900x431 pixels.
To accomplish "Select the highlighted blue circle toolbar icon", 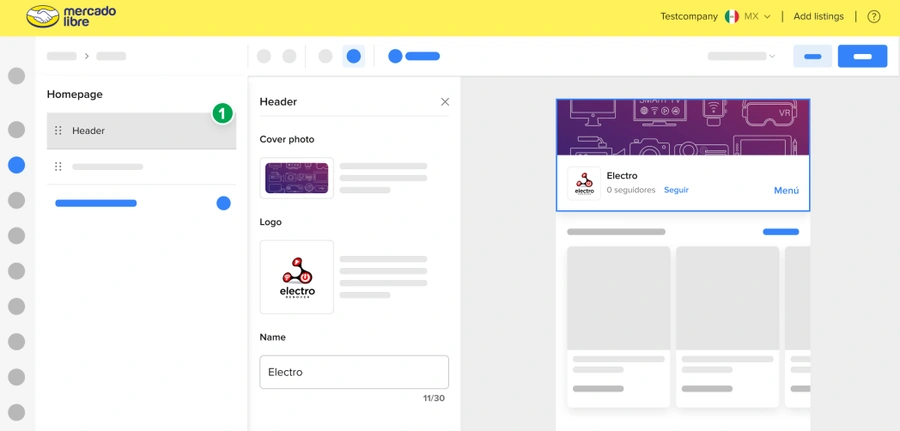I will pyautogui.click(x=354, y=56).
